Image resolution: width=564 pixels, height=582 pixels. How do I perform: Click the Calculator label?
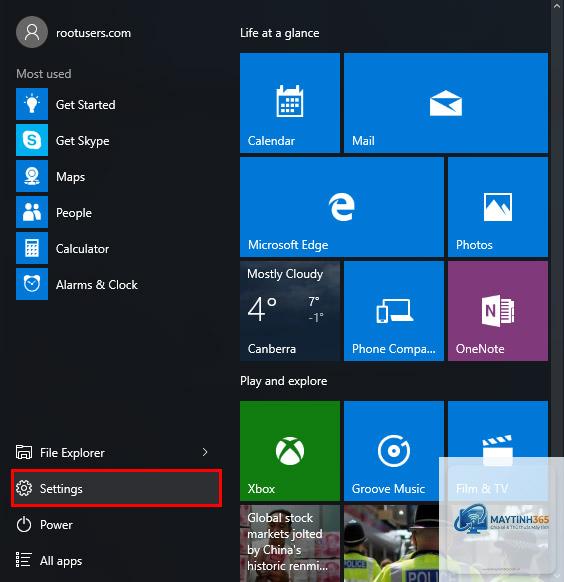(82, 249)
